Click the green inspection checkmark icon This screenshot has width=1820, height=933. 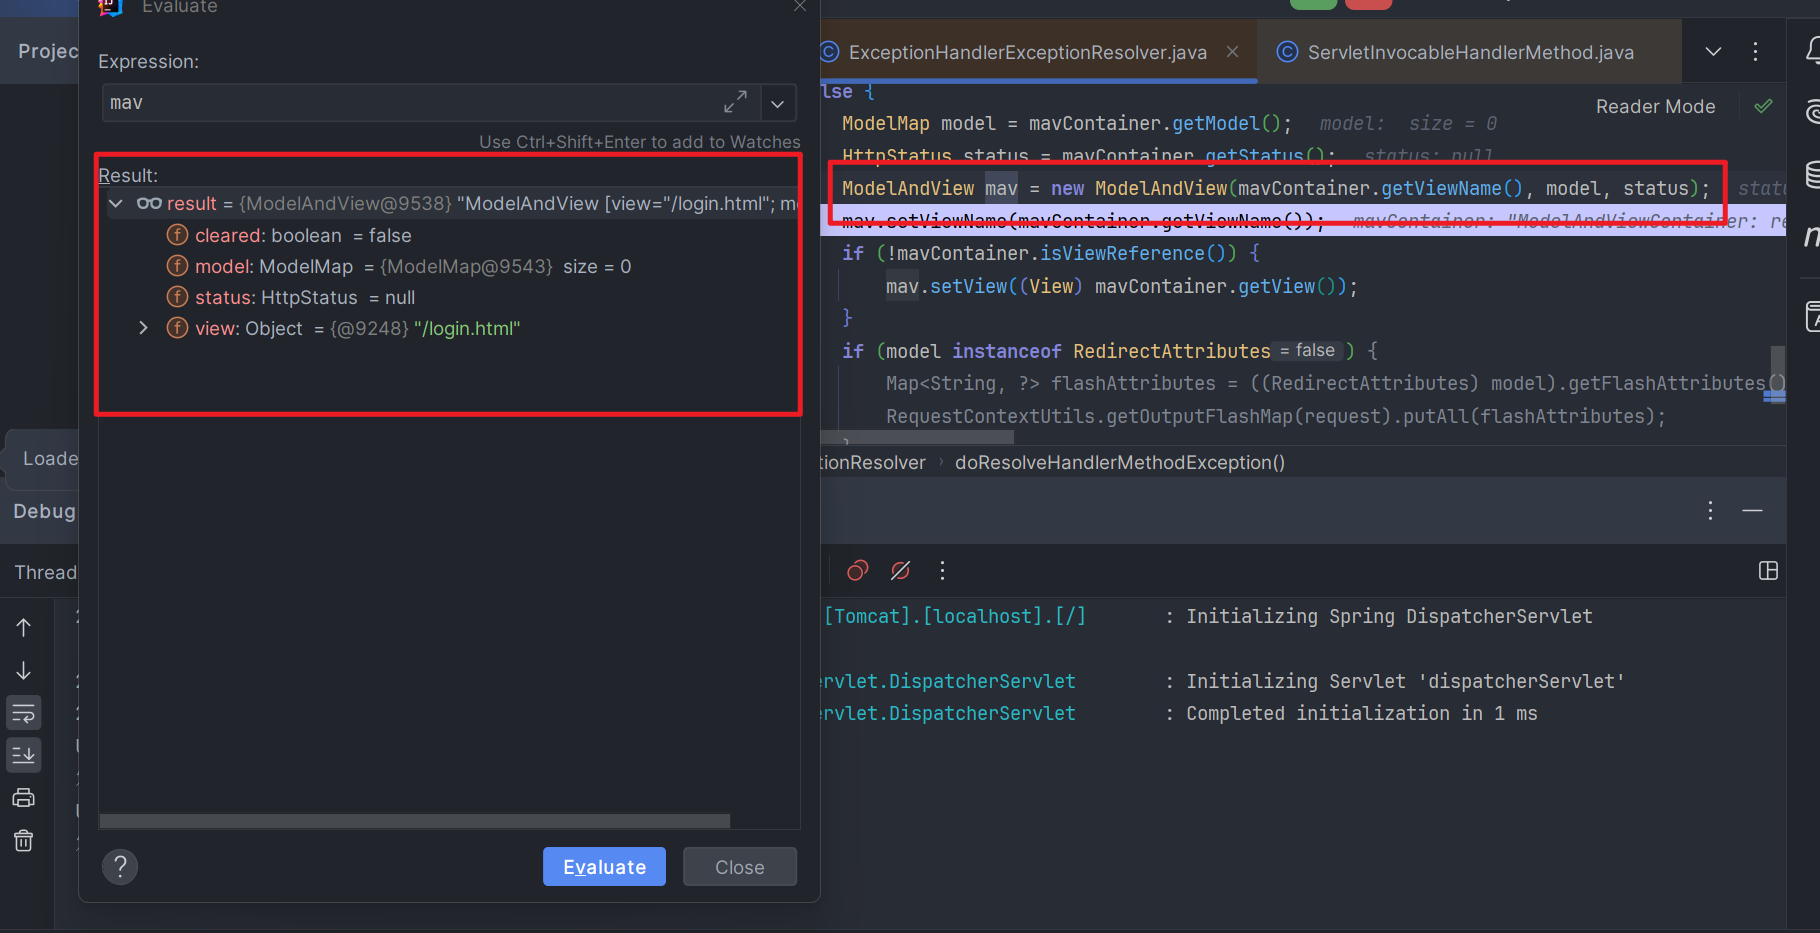tap(1763, 106)
